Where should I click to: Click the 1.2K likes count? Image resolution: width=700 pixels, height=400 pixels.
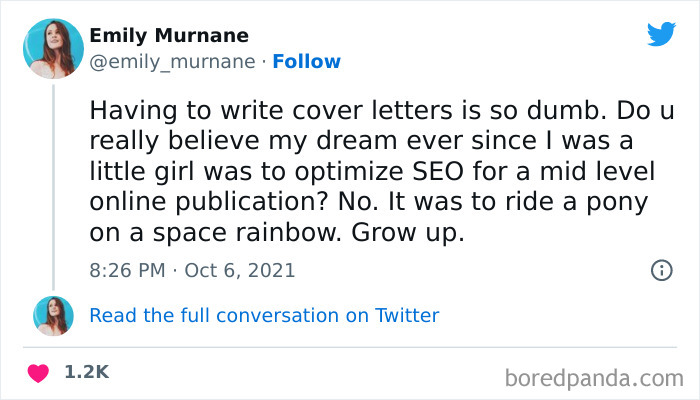[86, 371]
